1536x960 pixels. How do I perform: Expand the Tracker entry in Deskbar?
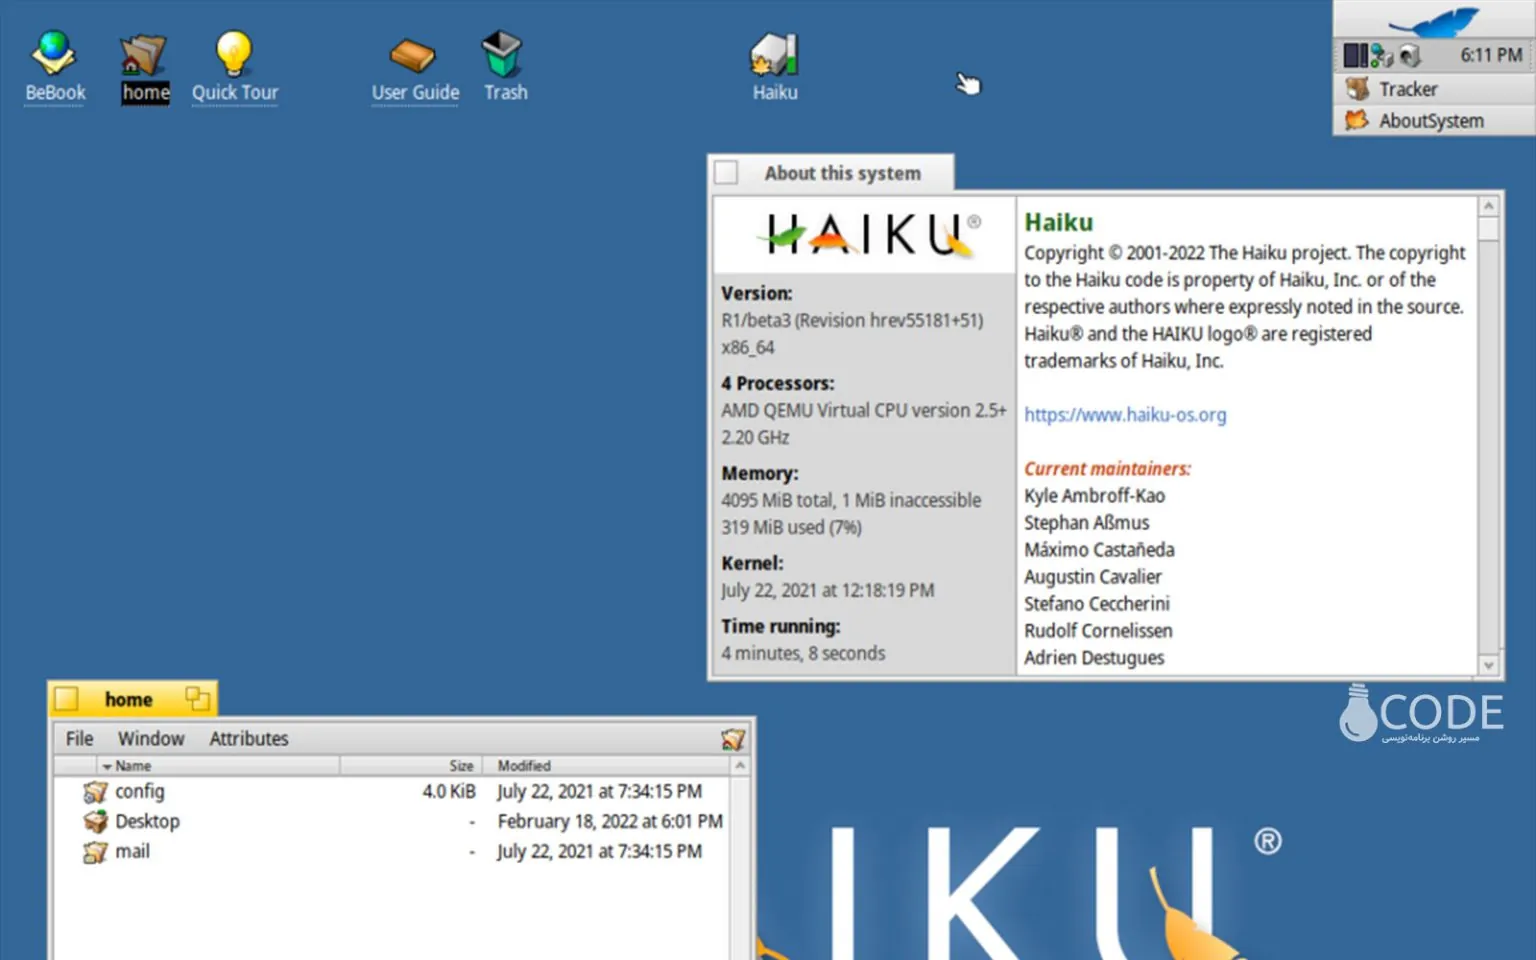(x=1407, y=89)
